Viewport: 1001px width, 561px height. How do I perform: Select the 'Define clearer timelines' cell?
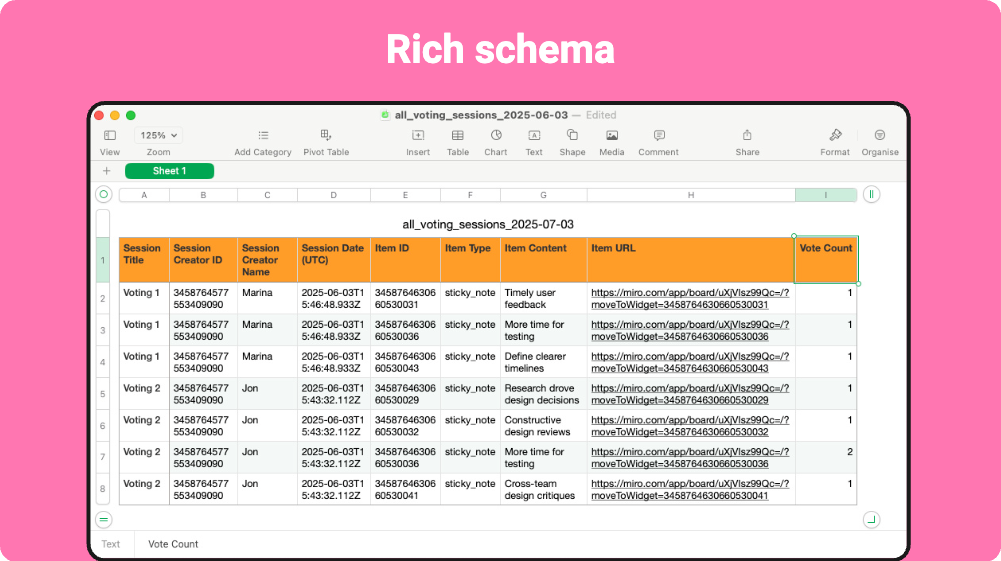coord(543,362)
